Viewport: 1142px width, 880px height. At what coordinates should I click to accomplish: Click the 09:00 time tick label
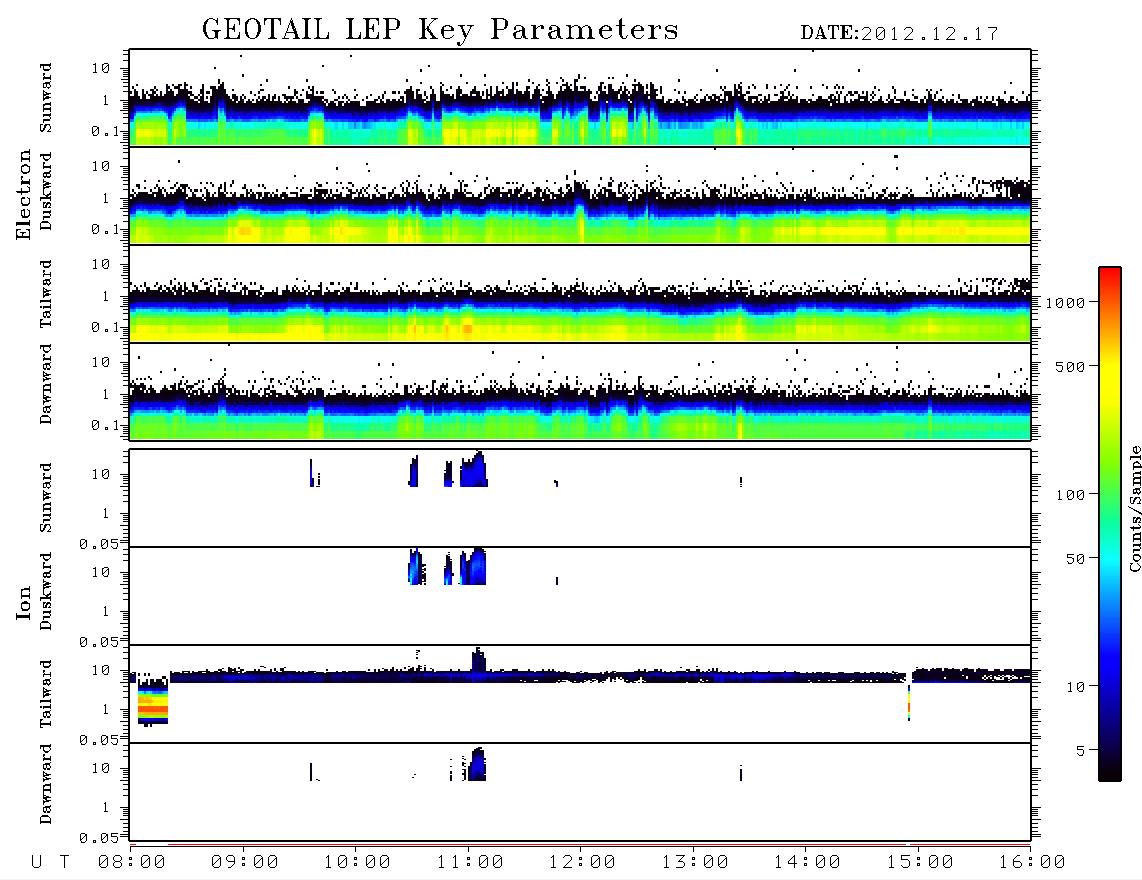245,863
